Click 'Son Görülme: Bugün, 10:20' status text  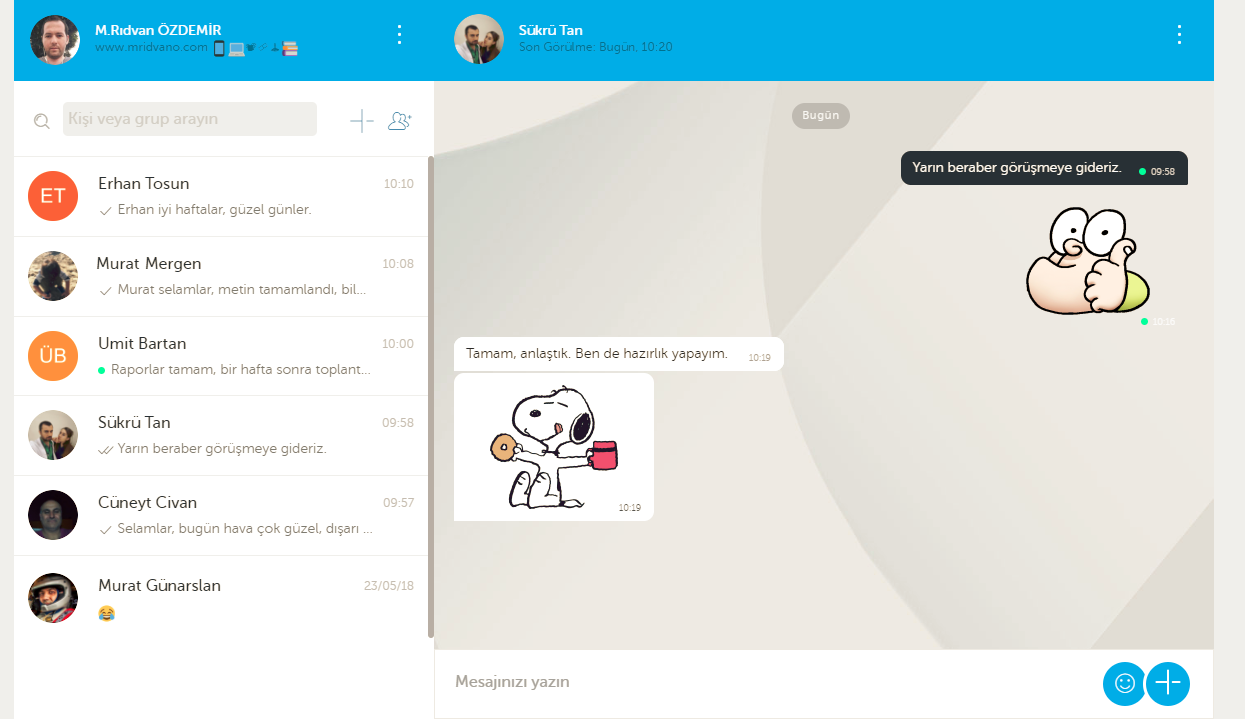tap(596, 47)
